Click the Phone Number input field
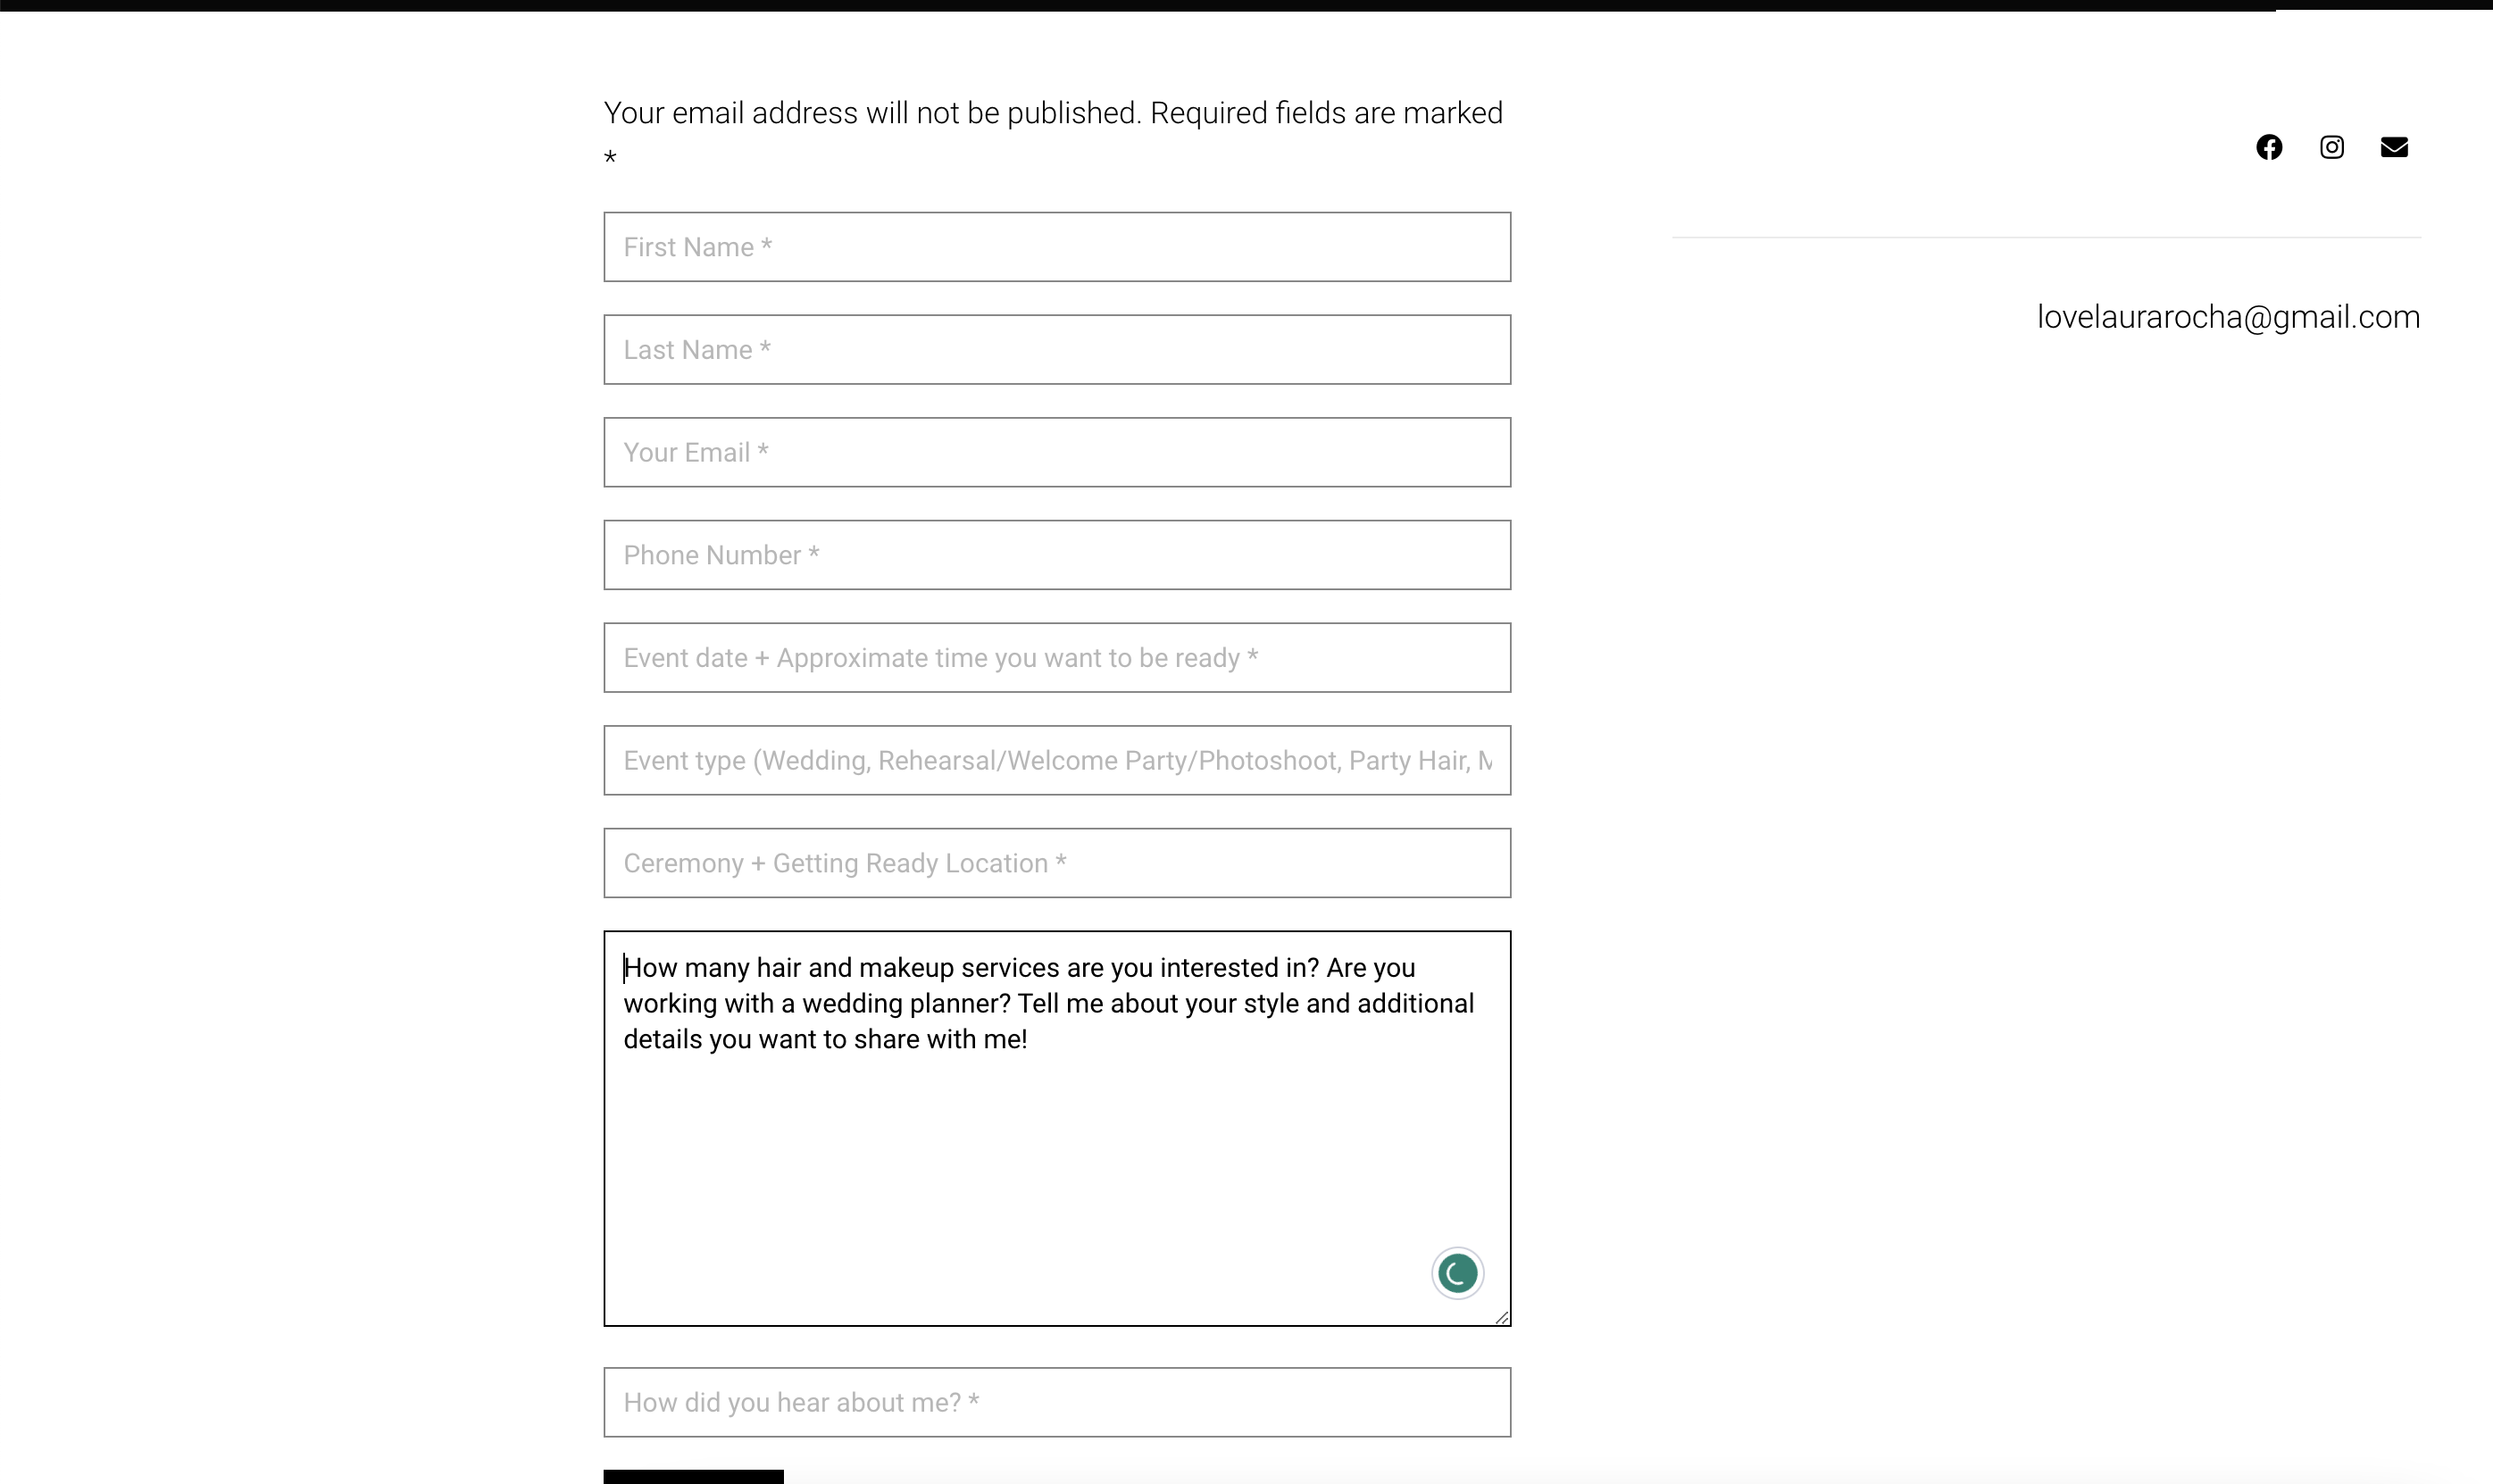 point(1056,554)
